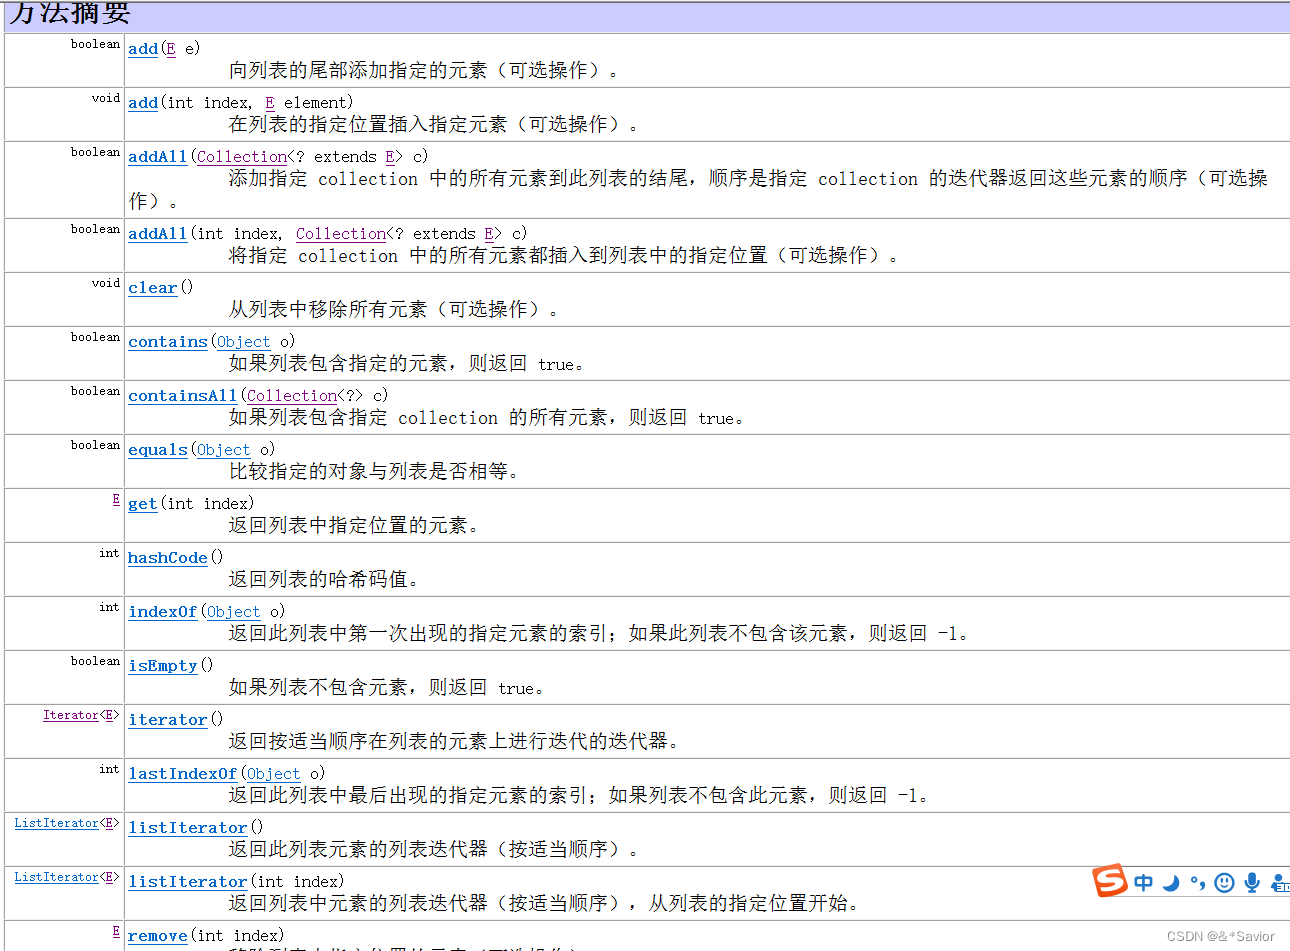Click Collection link in addAll(Collection<? extends E> c)
1290x951 pixels.
(x=242, y=156)
